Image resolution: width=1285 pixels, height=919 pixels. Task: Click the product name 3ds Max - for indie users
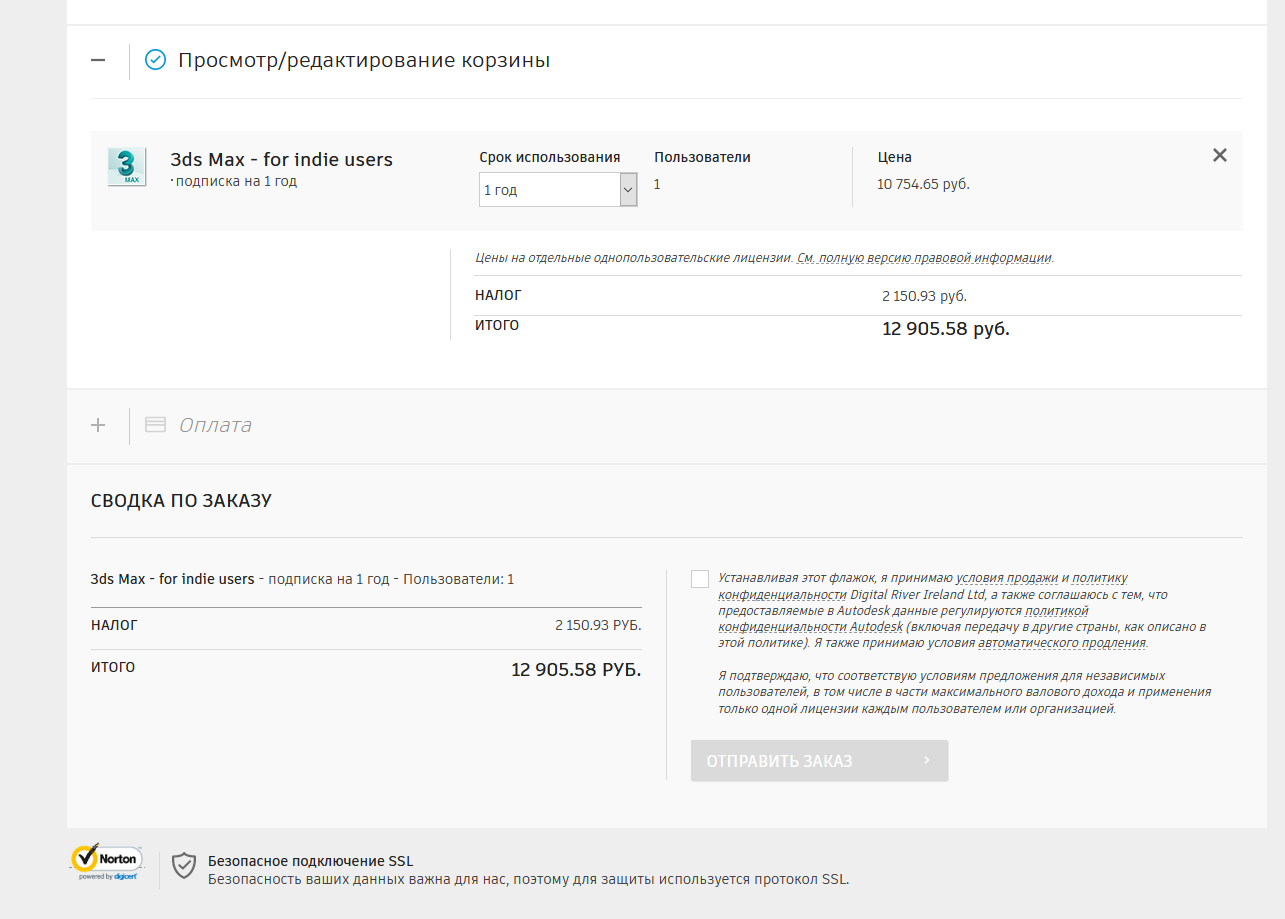coord(282,160)
